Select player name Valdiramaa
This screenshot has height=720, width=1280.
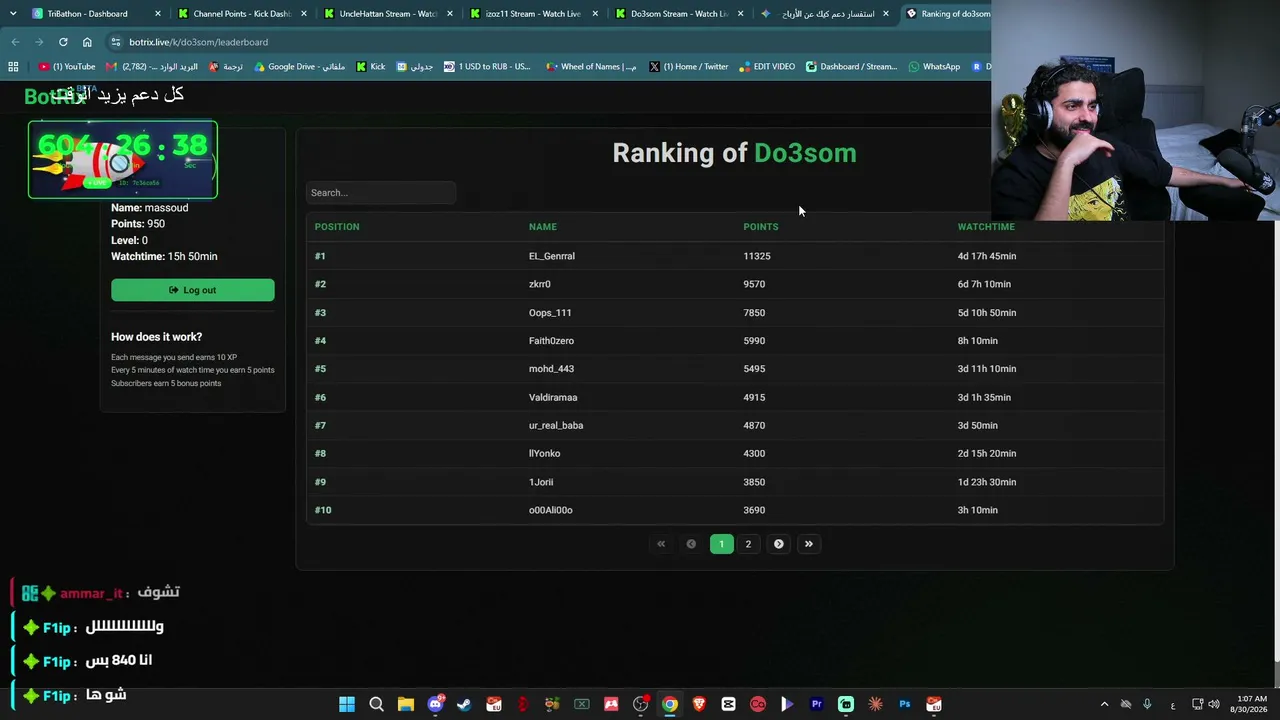(553, 397)
